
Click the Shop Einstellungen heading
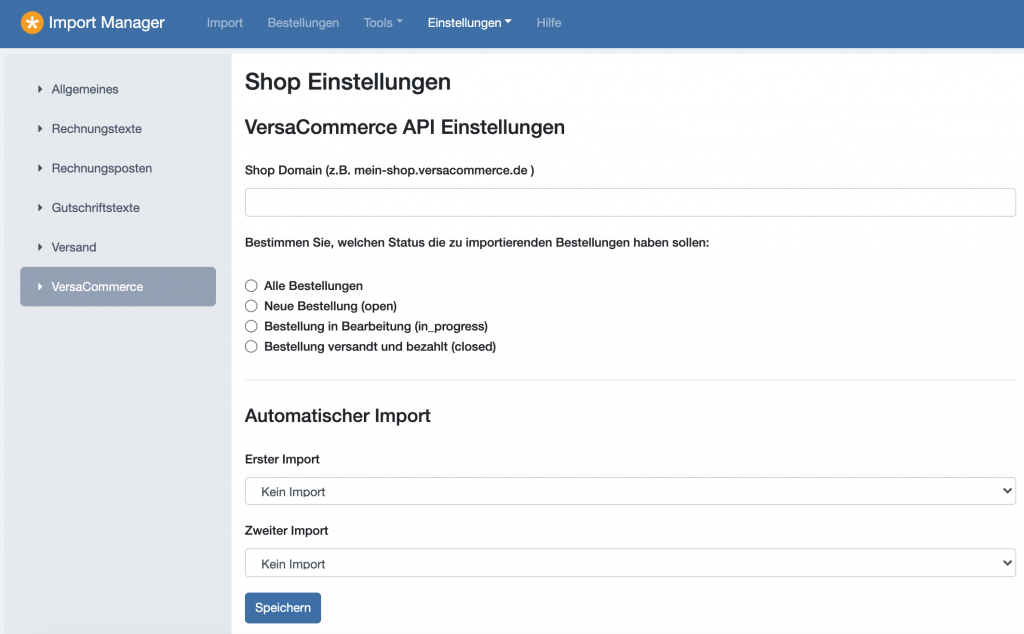(x=347, y=82)
